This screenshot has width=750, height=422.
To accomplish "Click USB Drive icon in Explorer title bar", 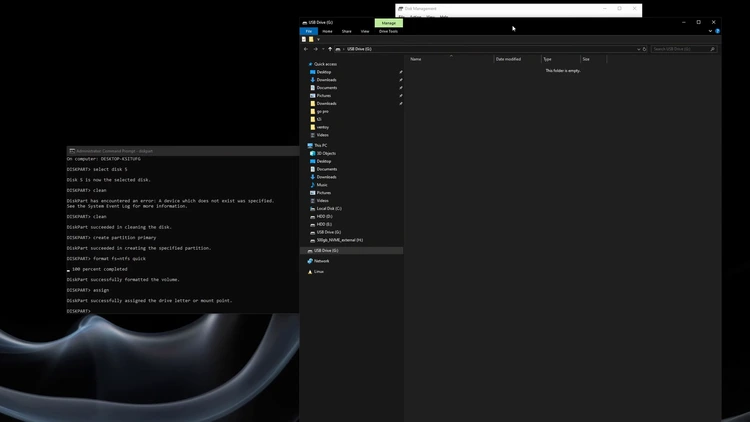I will click(x=305, y=22).
